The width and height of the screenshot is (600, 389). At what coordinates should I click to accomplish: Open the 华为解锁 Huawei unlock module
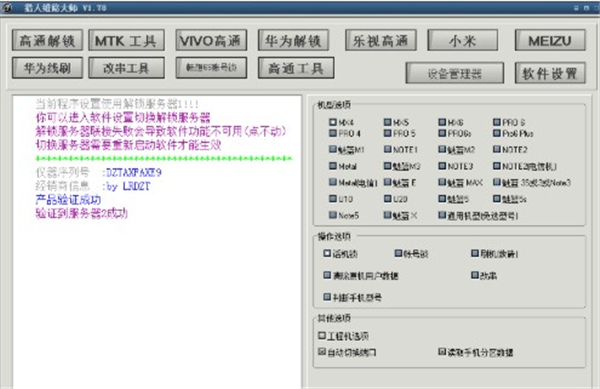coord(293,41)
